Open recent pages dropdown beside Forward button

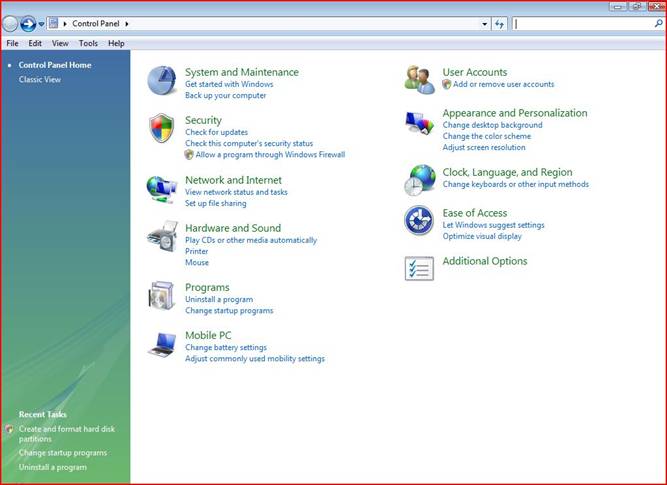pos(42,23)
